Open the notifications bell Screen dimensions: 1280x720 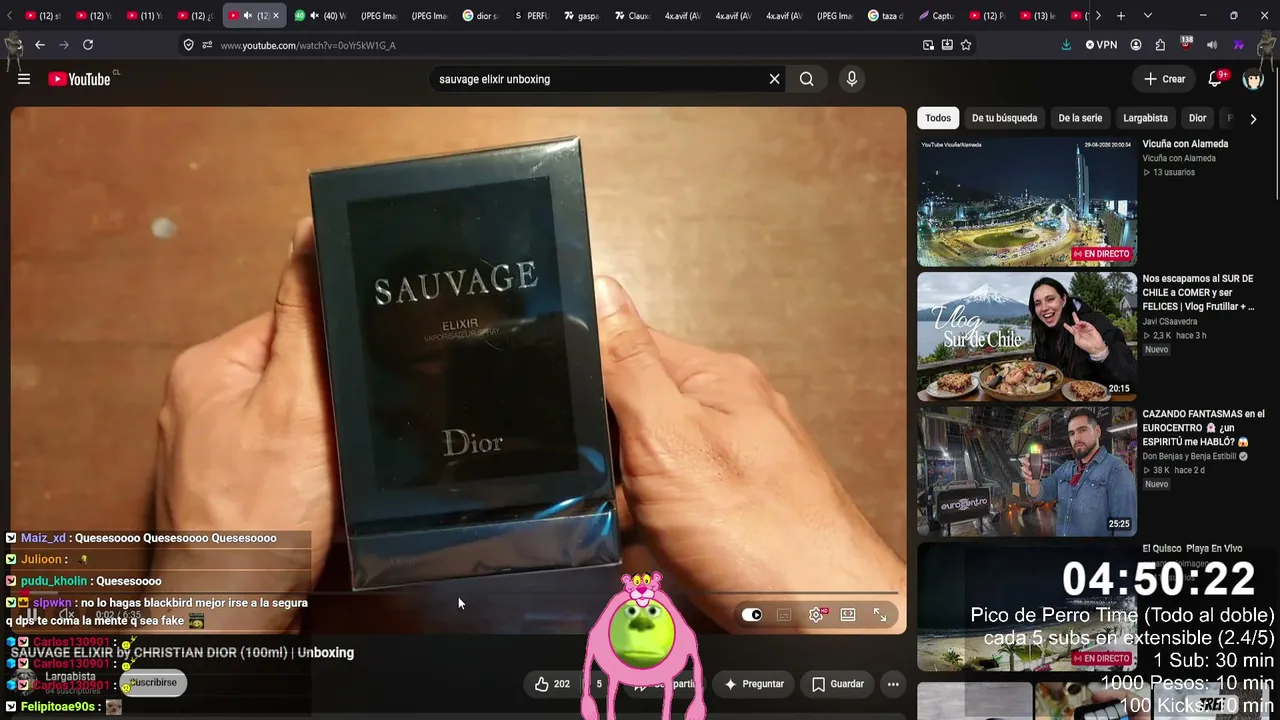[1215, 79]
